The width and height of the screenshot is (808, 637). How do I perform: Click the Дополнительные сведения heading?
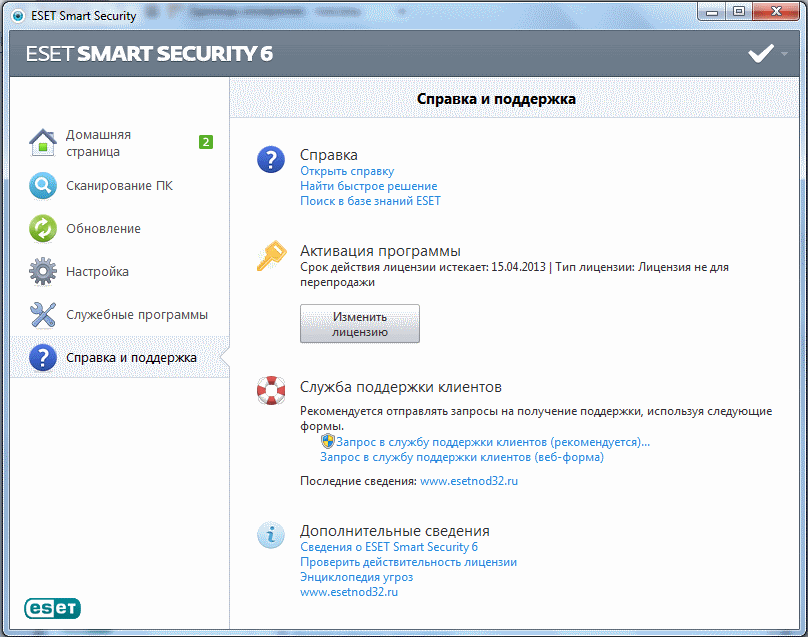click(395, 531)
